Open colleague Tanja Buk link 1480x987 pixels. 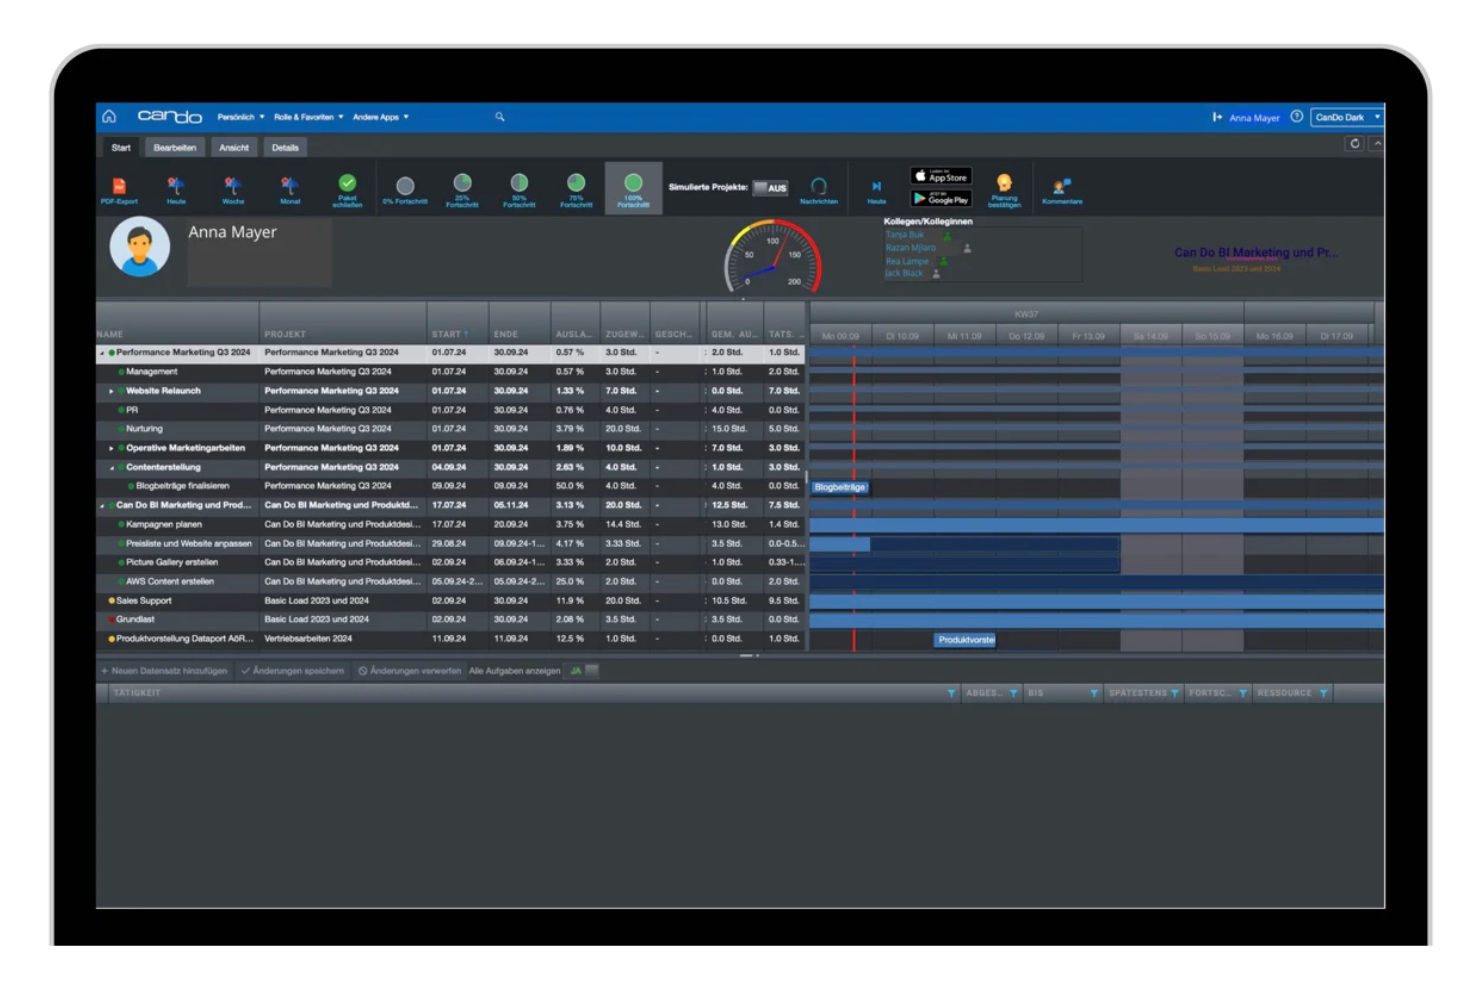pyautogui.click(x=905, y=235)
